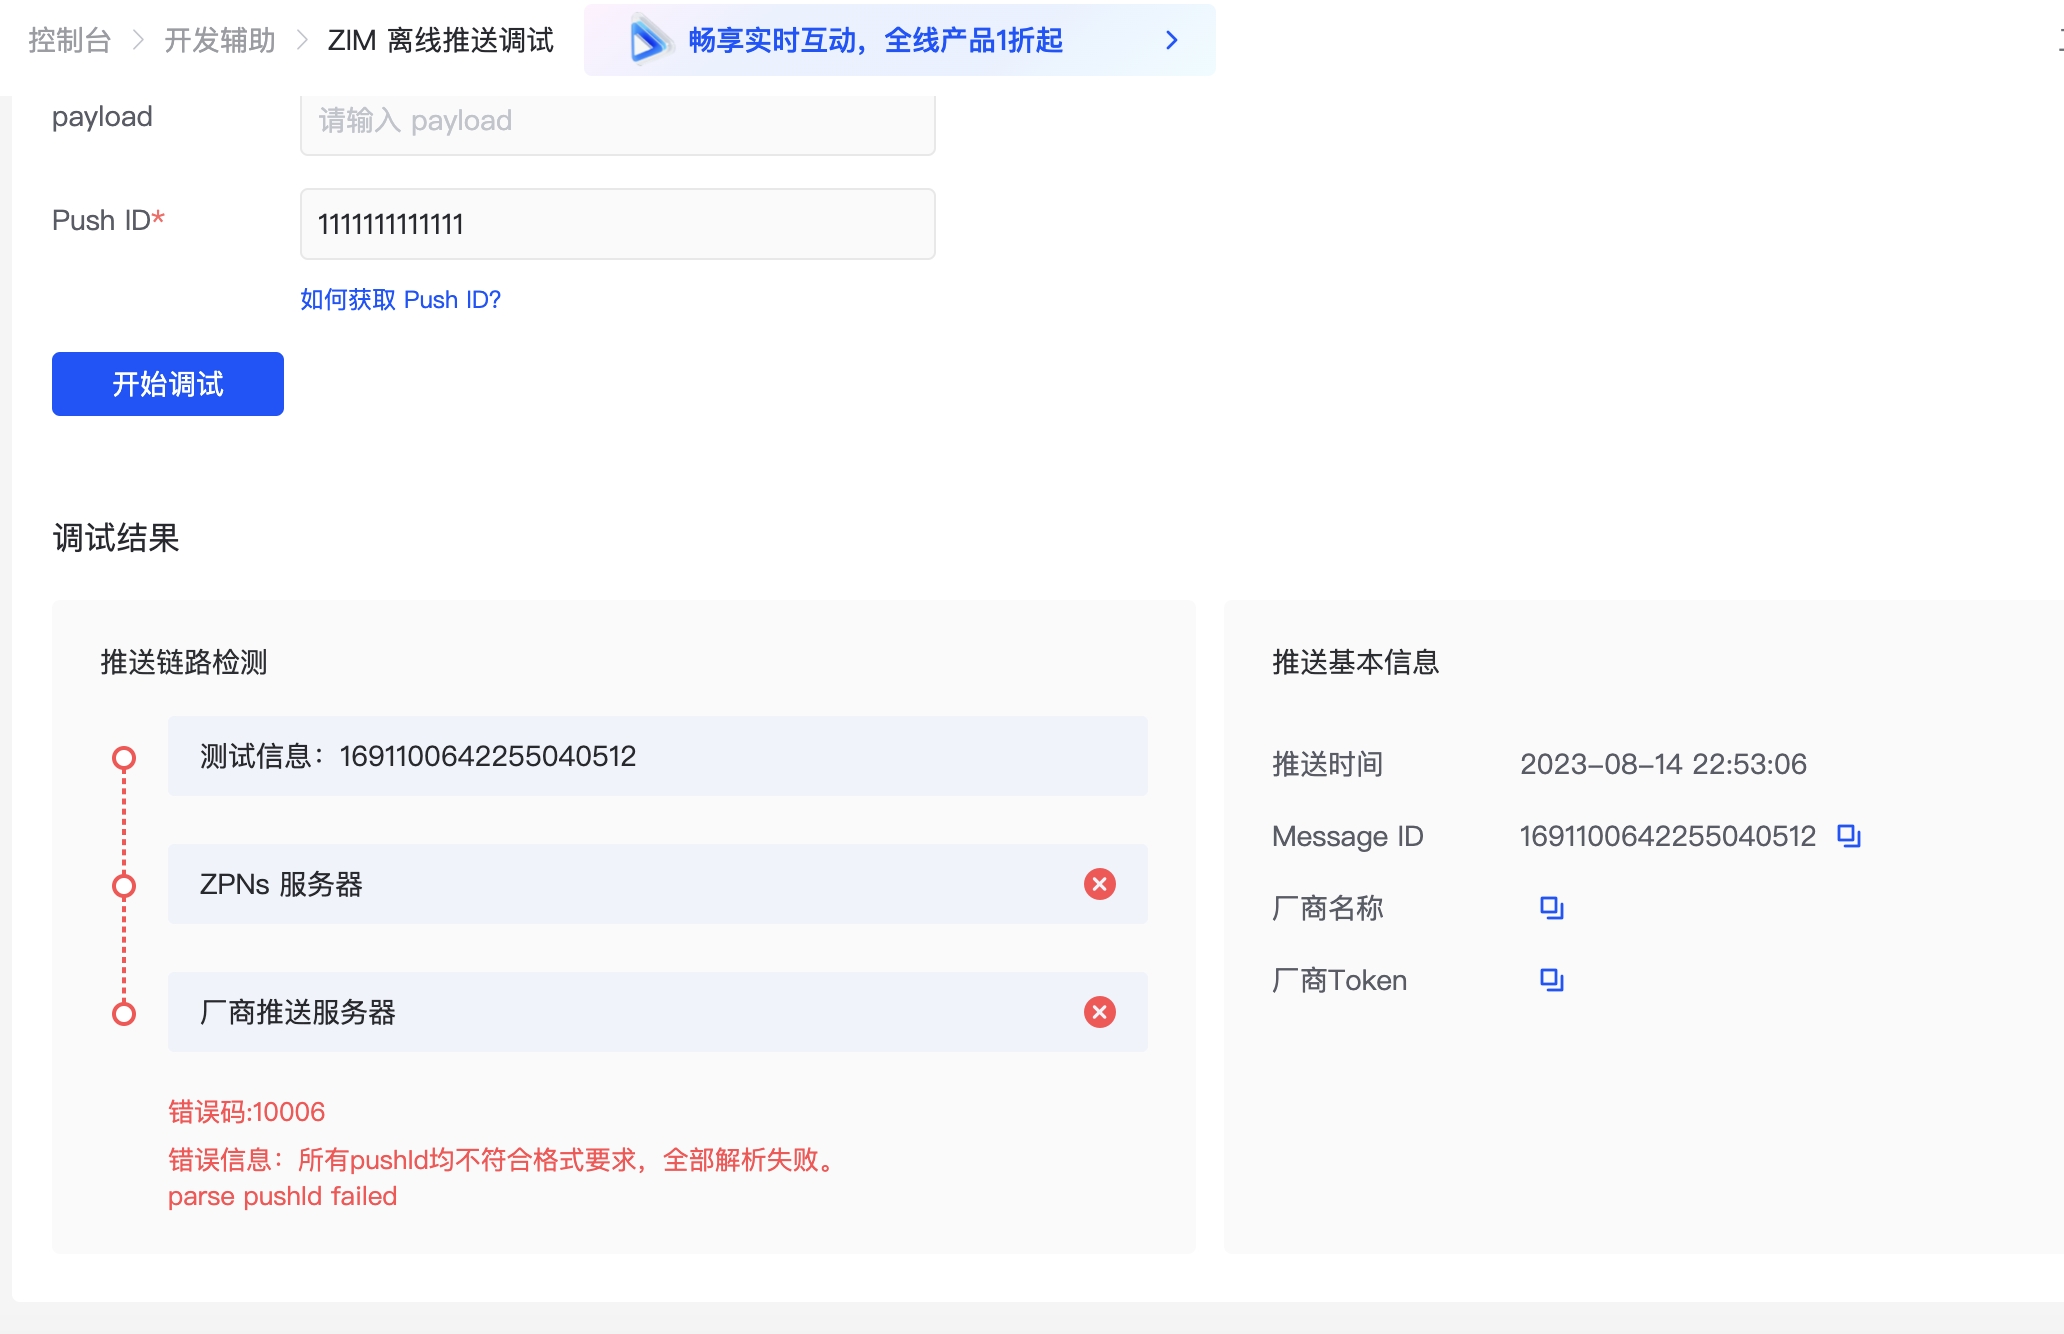
Task: Copy the Message ID value
Action: tap(1849, 836)
